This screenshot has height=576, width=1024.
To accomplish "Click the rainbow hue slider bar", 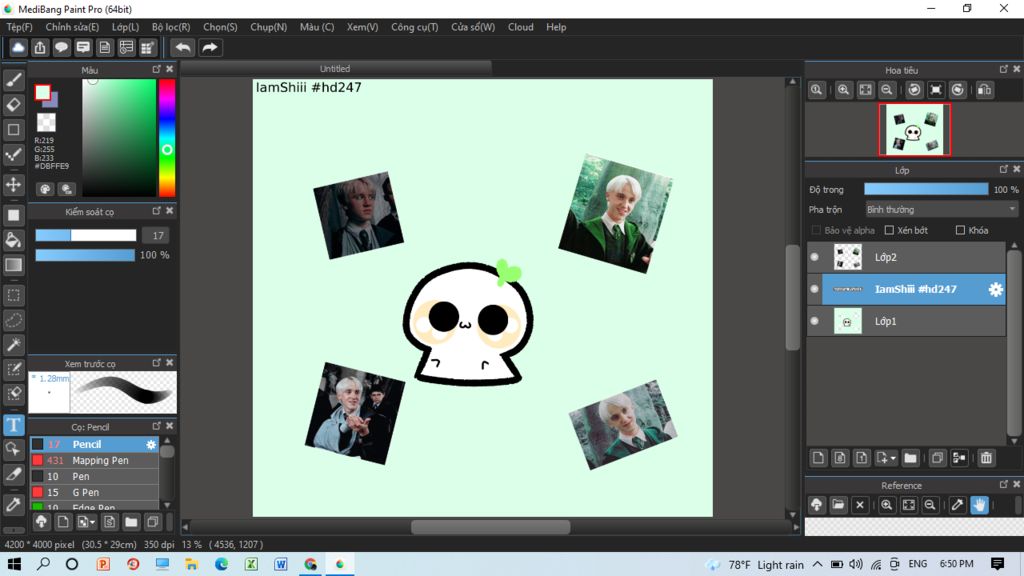I will pos(167,137).
